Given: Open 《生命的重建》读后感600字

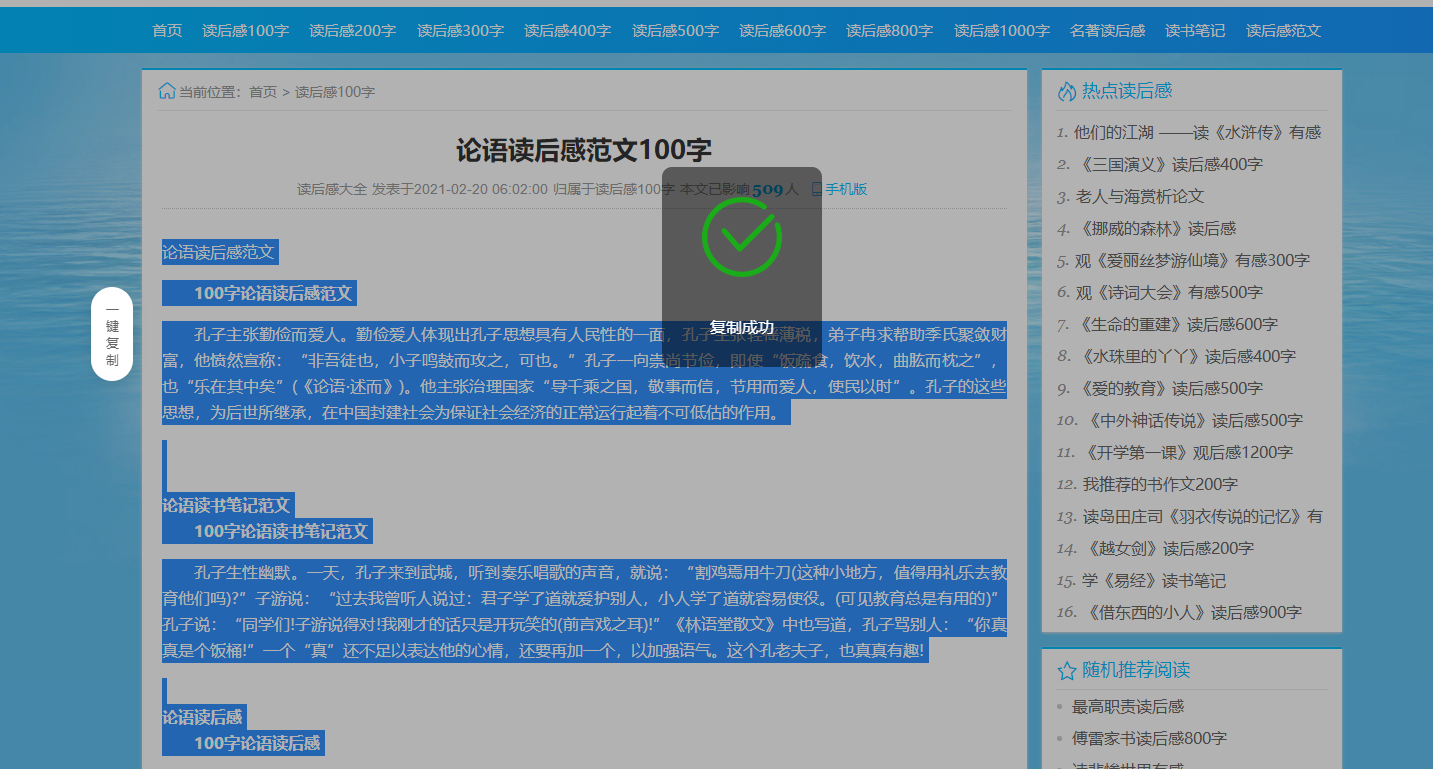Looking at the screenshot, I should 1176,324.
